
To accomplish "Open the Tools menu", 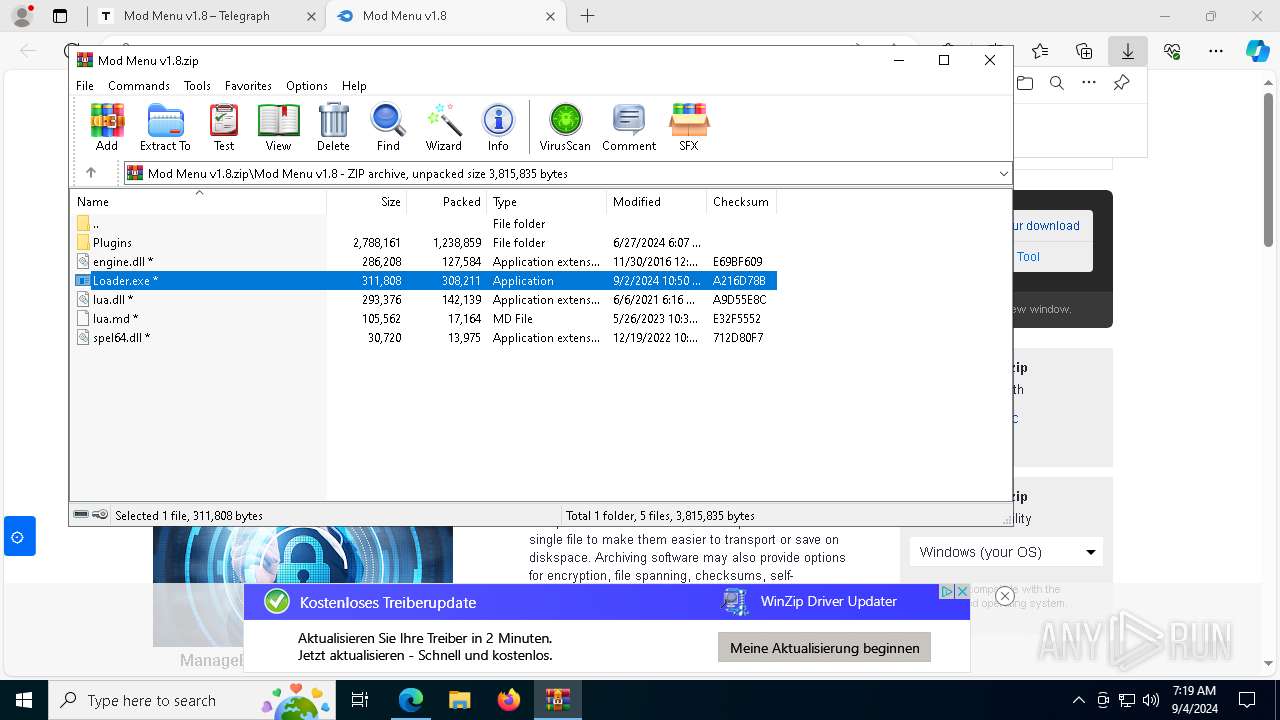I will pyautogui.click(x=197, y=86).
